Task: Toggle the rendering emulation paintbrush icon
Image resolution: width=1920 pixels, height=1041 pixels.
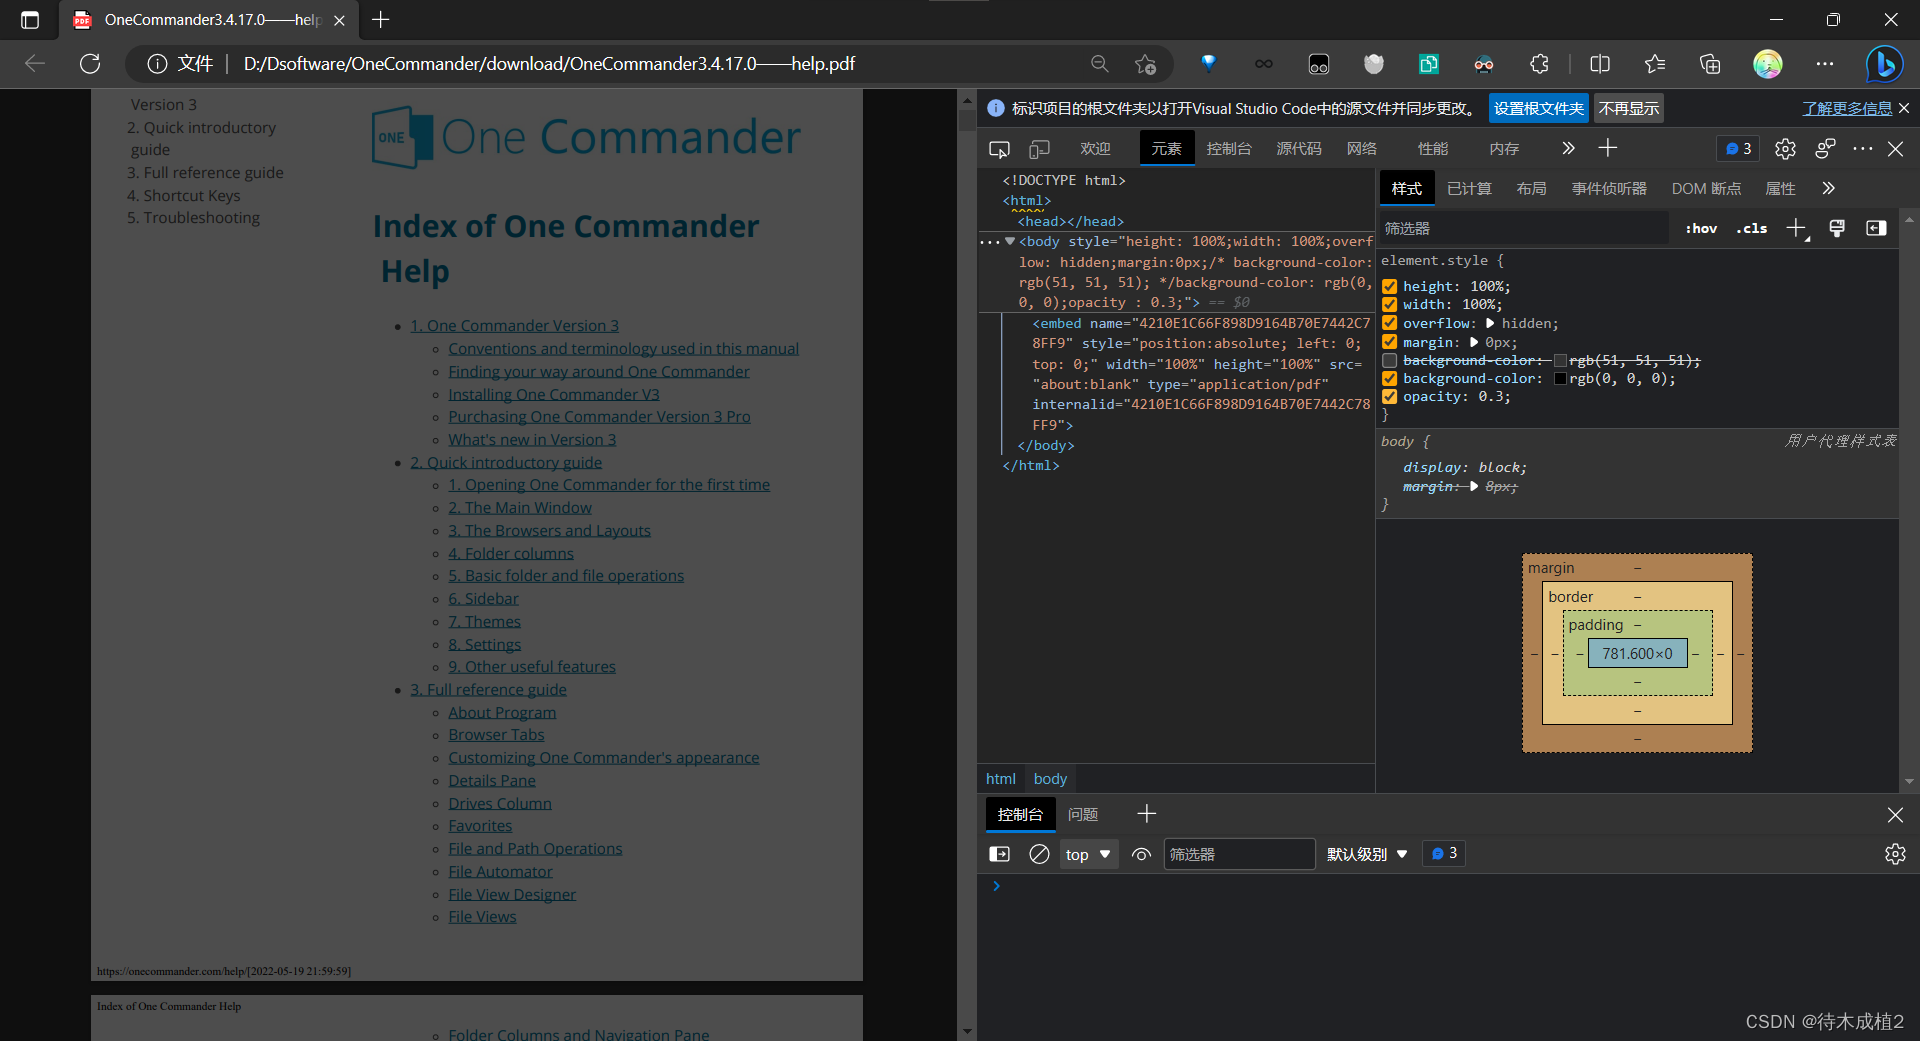Action: [1837, 228]
